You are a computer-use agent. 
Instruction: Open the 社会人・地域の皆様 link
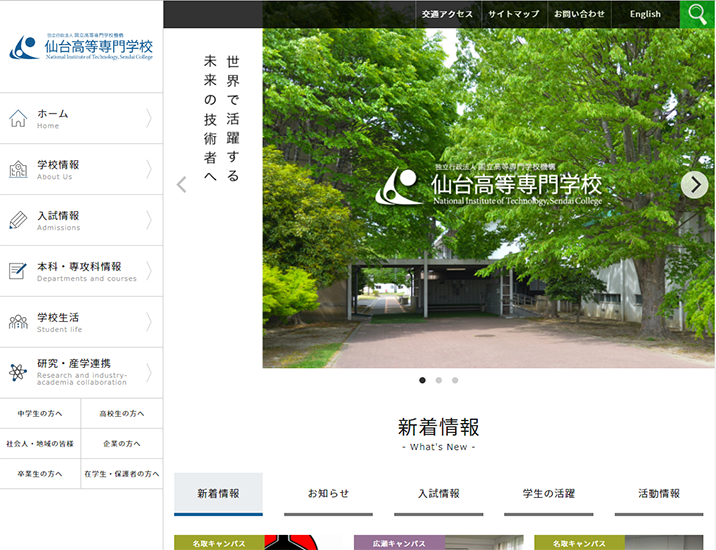(40, 444)
